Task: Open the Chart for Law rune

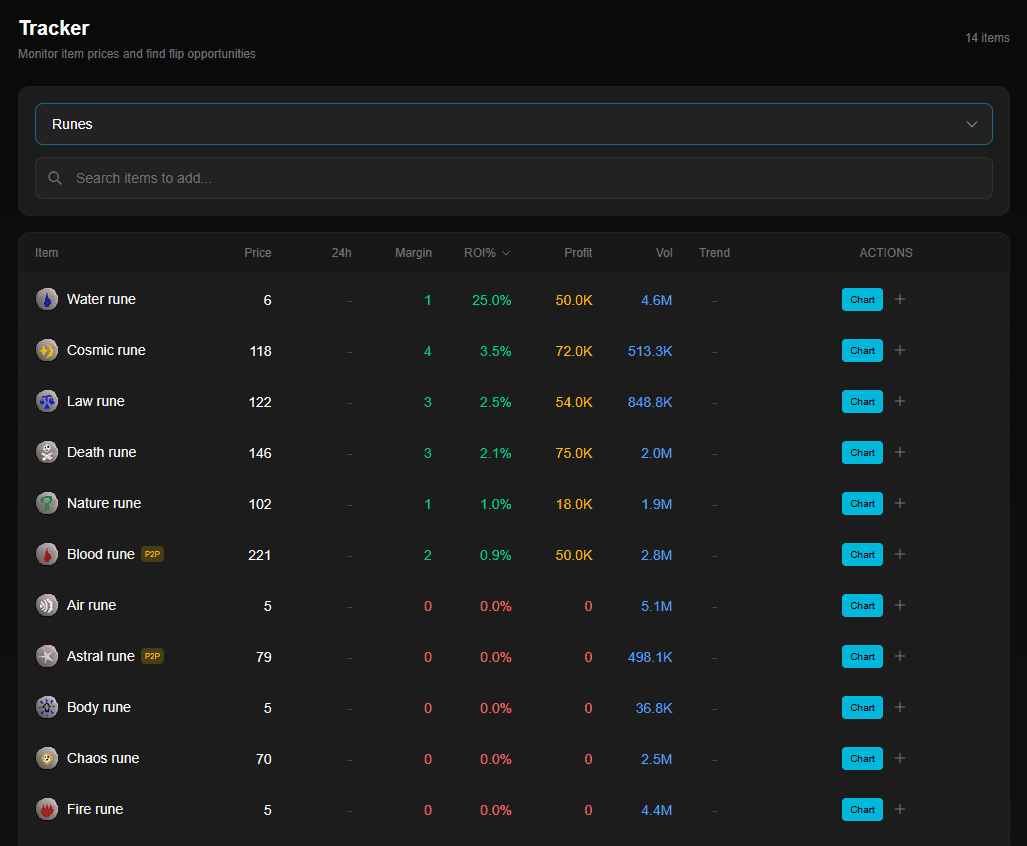Action: tap(862, 401)
